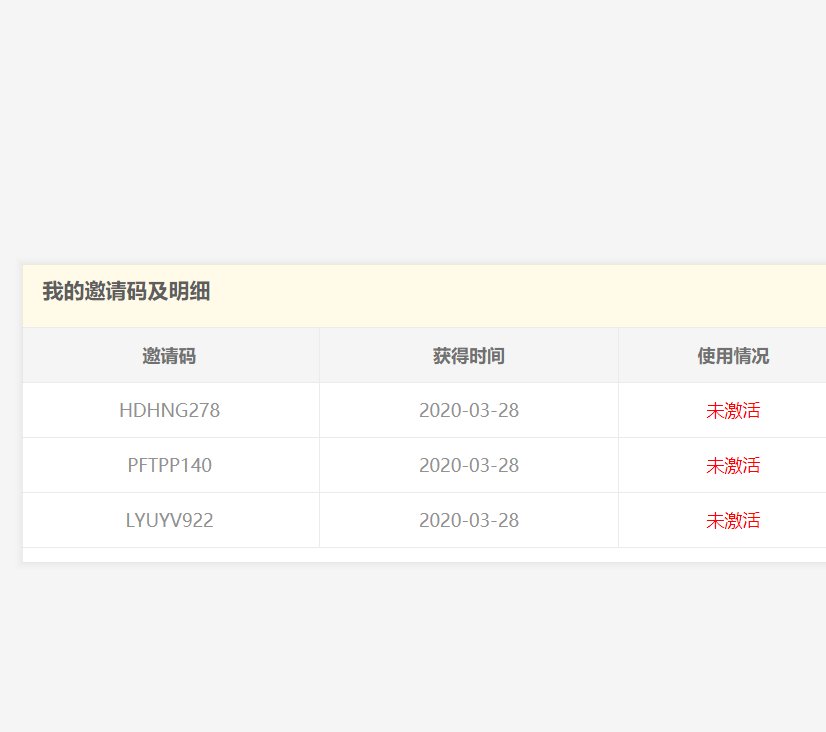826x732 pixels.
Task: Click the 未激活 status for HDHNG278
Action: click(x=734, y=410)
